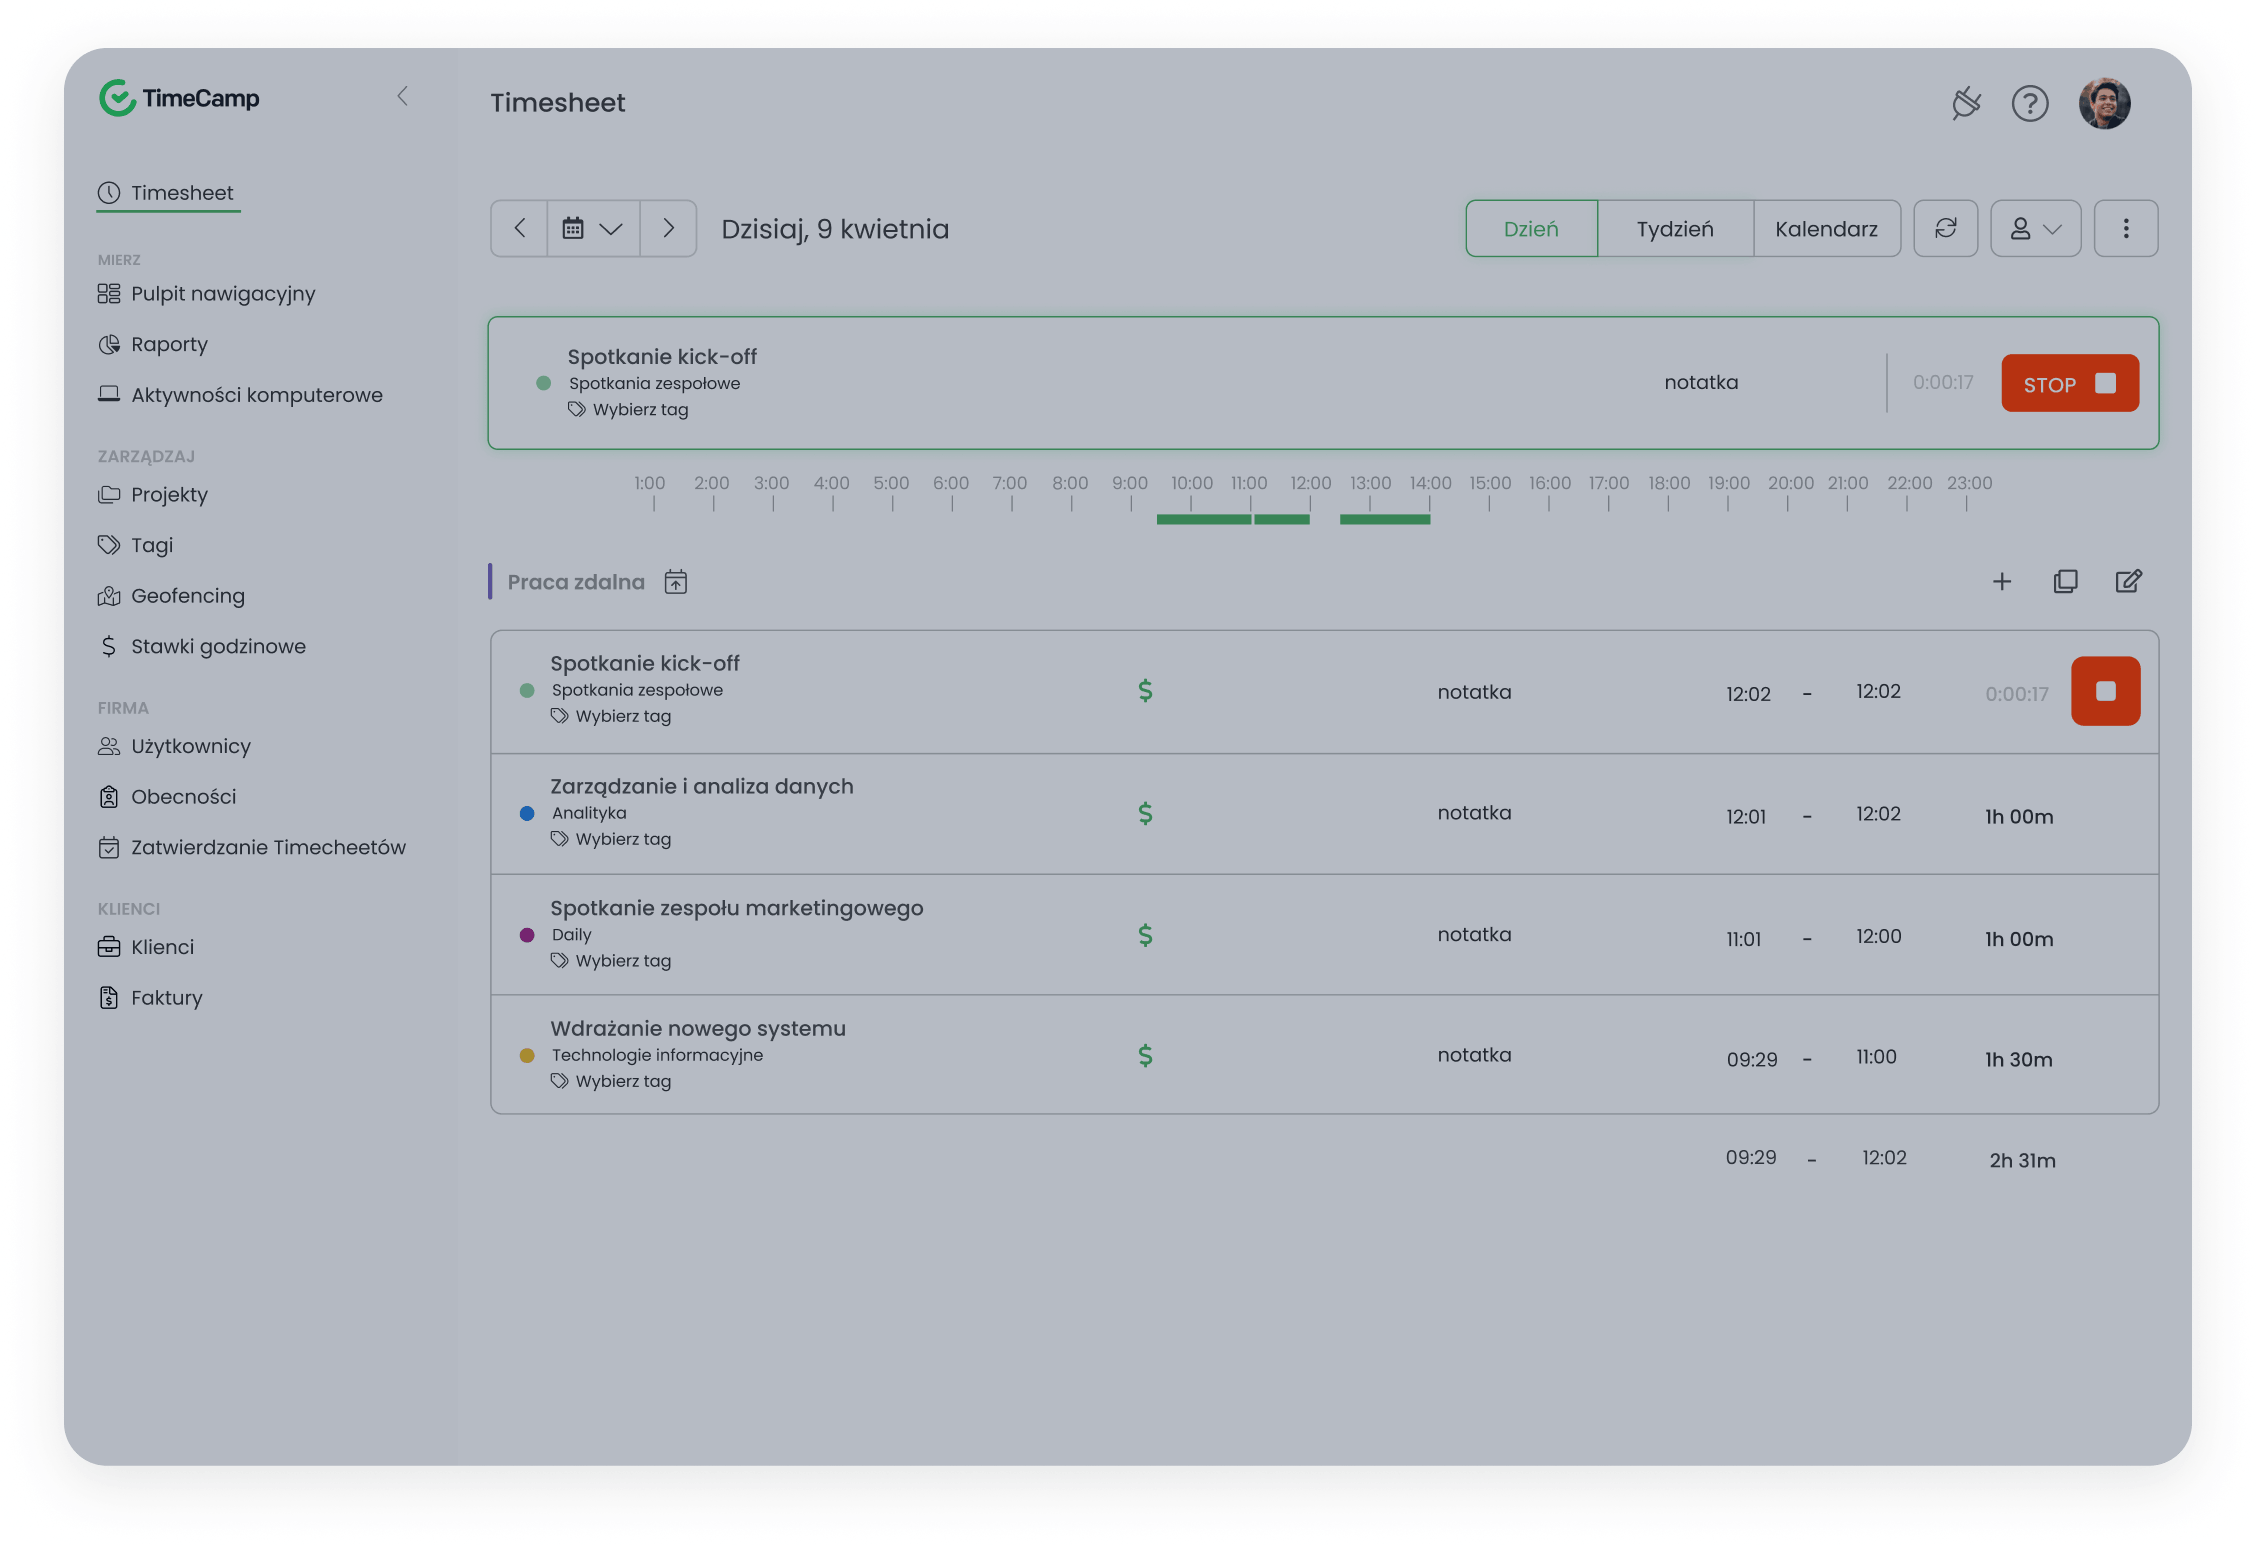Open the three-dot more options menu
Image resolution: width=2256 pixels, height=1546 pixels.
point(2126,229)
